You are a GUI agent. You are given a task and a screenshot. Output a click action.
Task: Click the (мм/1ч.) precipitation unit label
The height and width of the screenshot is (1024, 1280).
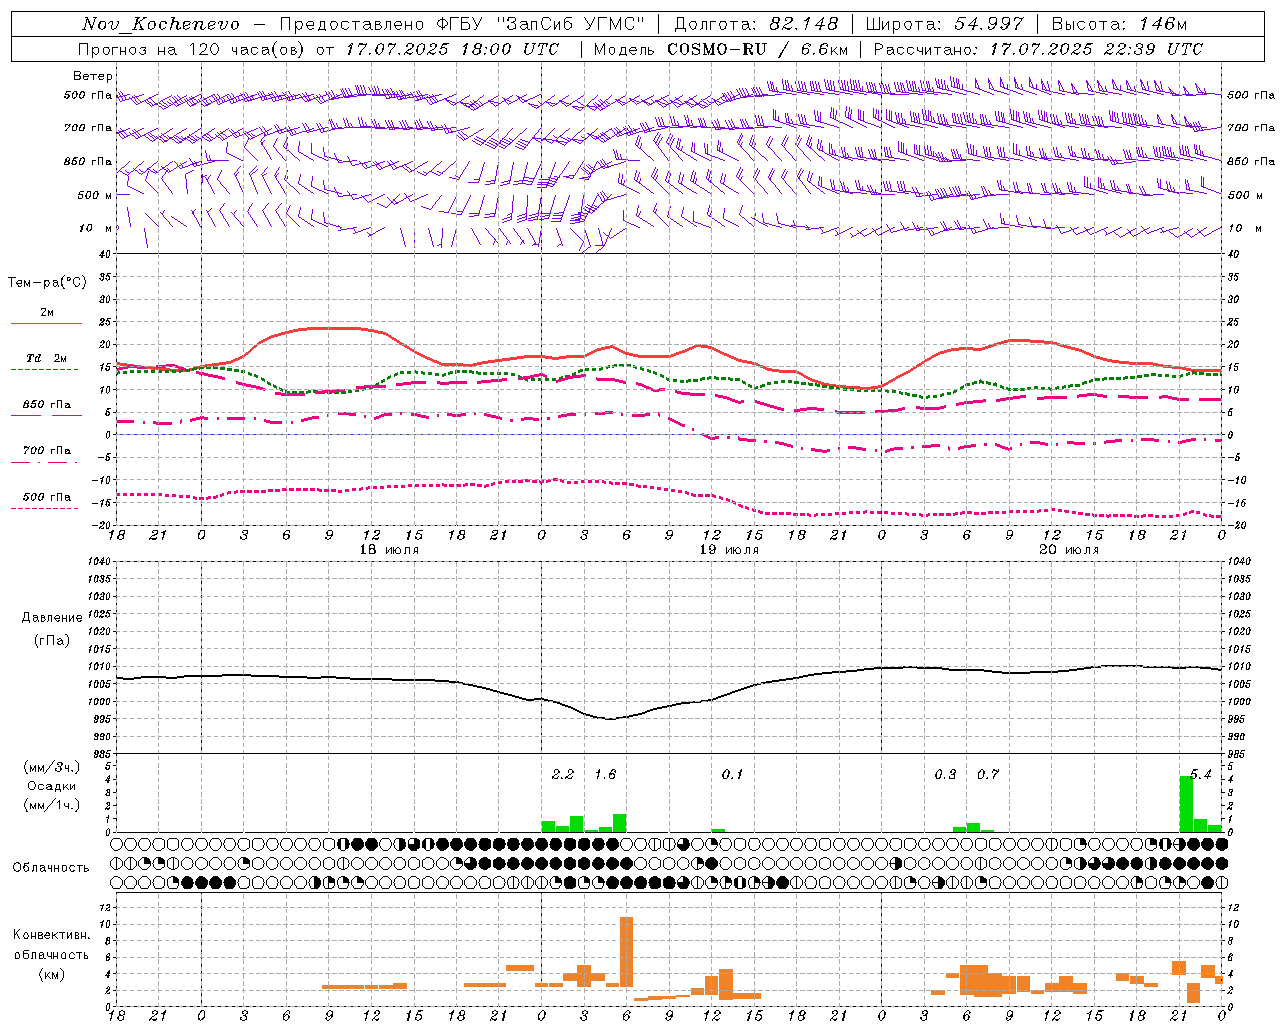coord(51,805)
